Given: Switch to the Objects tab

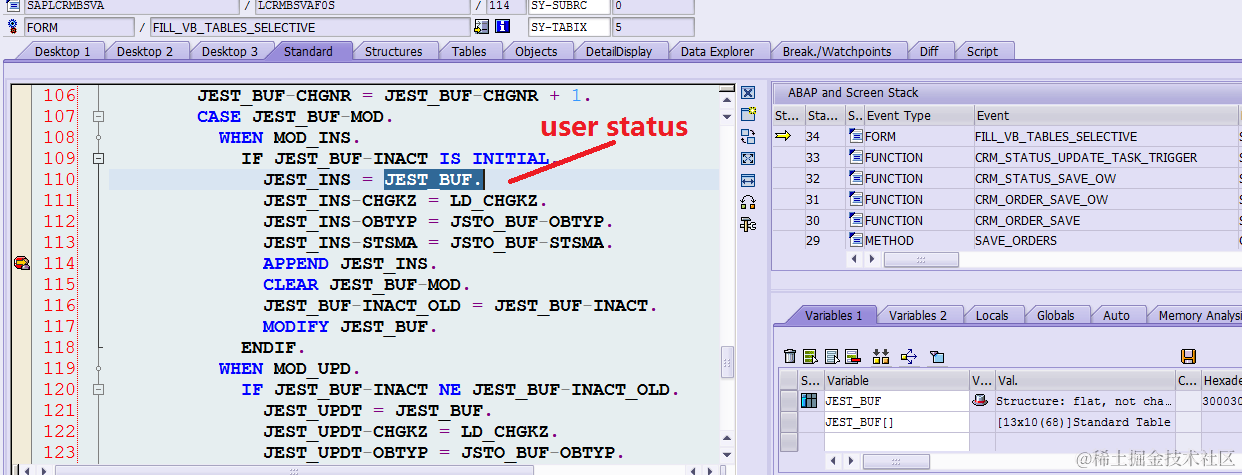Looking at the screenshot, I should [536, 51].
